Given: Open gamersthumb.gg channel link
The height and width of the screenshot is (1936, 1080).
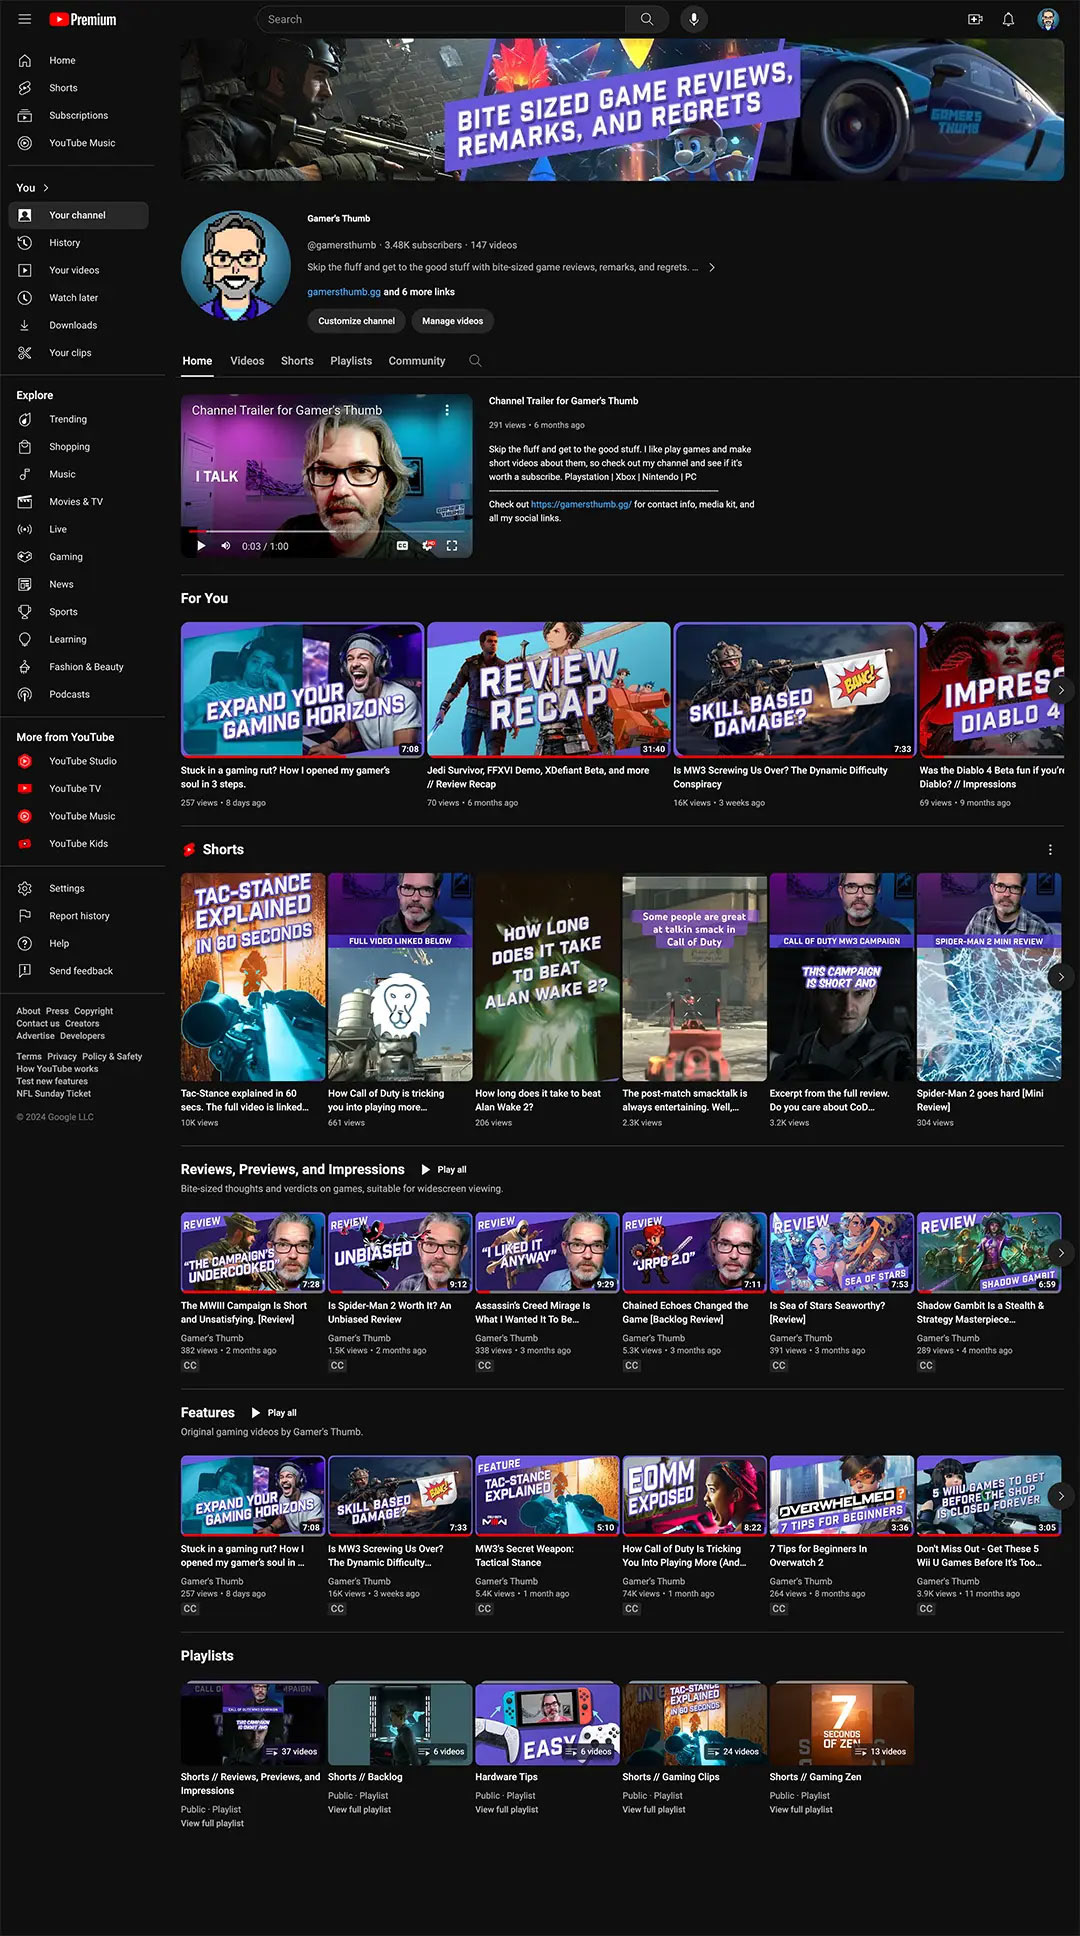Looking at the screenshot, I should [x=344, y=292].
